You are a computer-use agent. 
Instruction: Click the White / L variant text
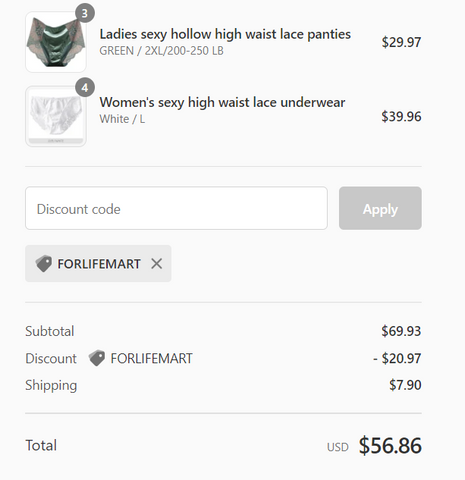coord(122,119)
